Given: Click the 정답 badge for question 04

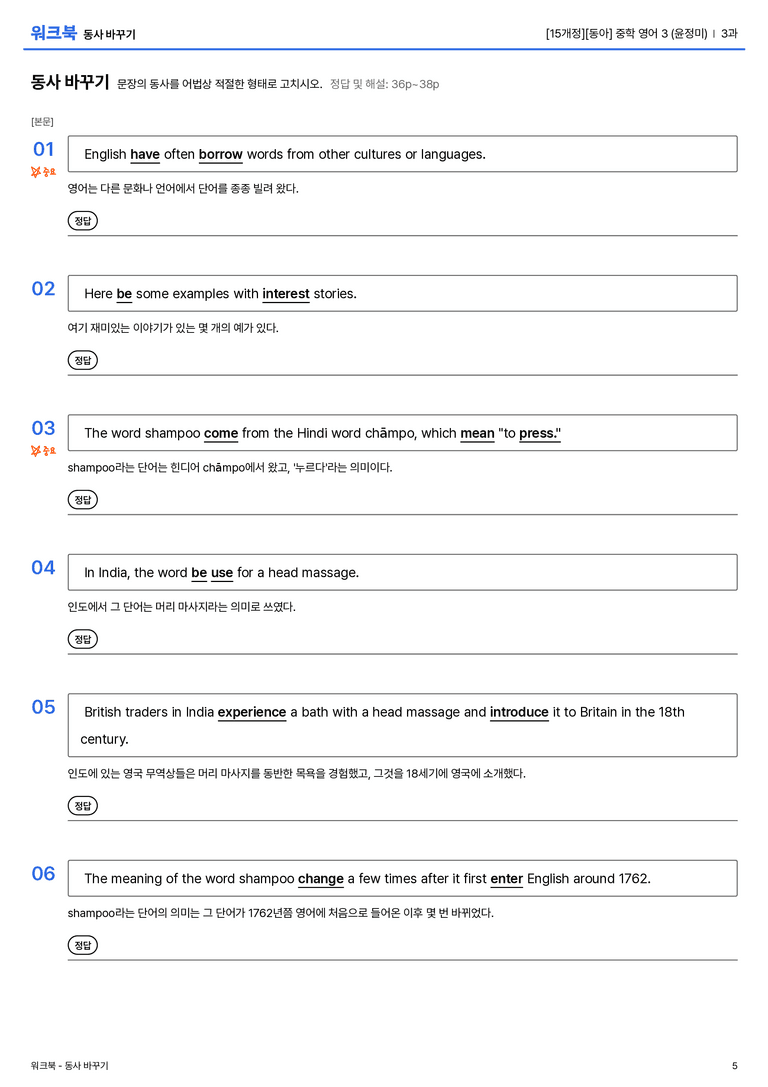Looking at the screenshot, I should [x=82, y=639].
